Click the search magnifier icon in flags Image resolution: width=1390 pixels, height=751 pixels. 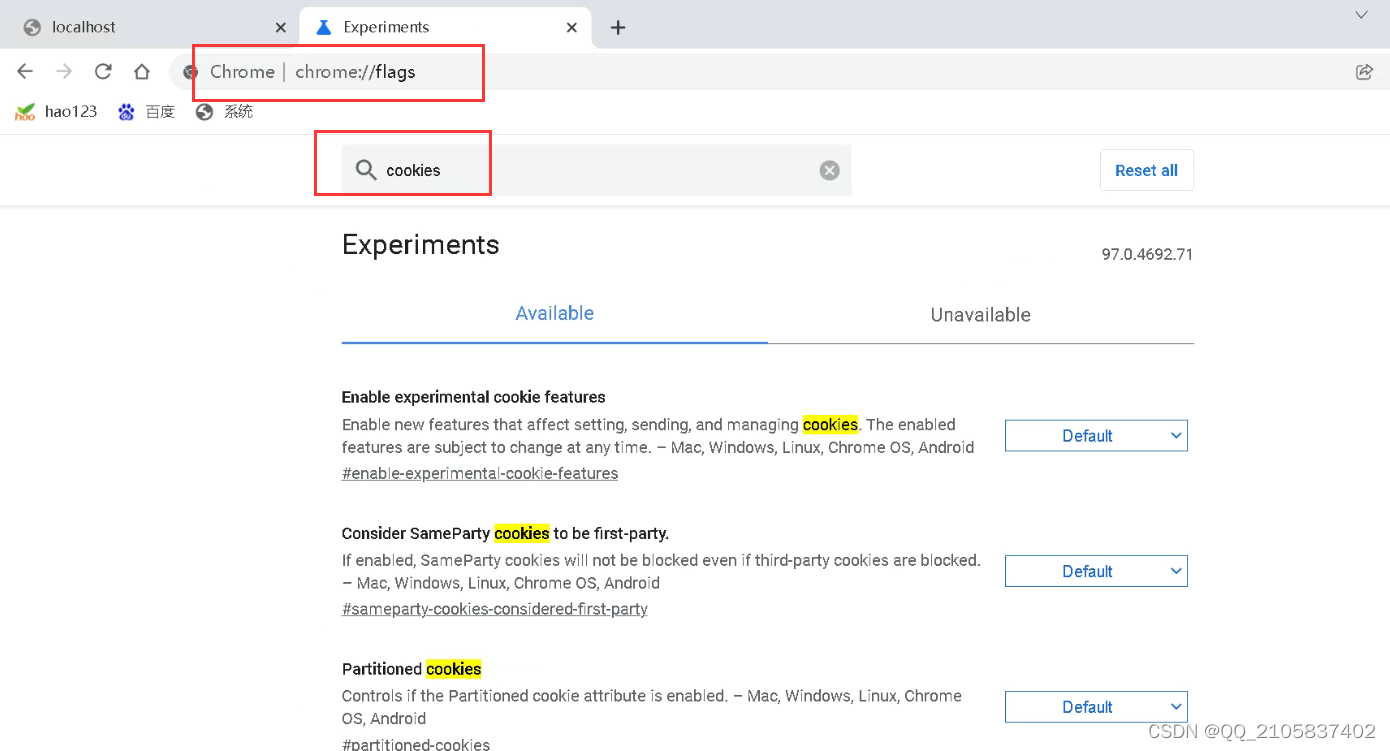366,170
